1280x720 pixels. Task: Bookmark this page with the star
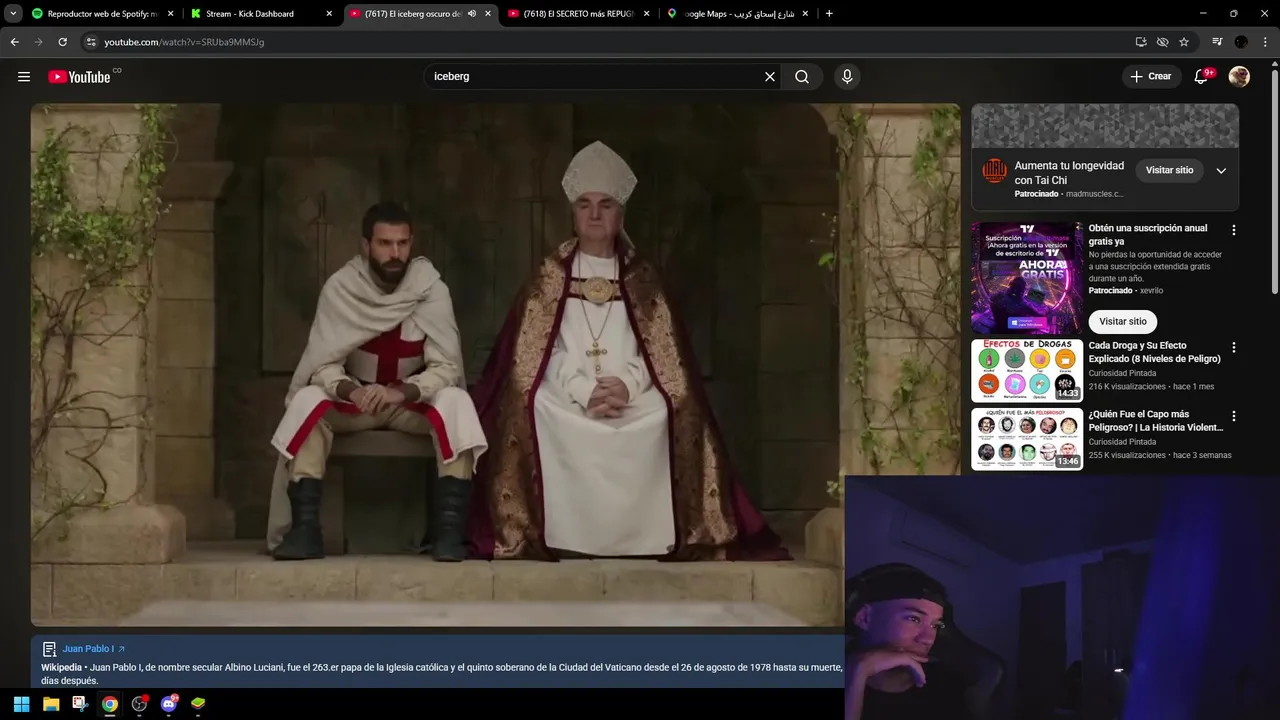pos(1184,42)
